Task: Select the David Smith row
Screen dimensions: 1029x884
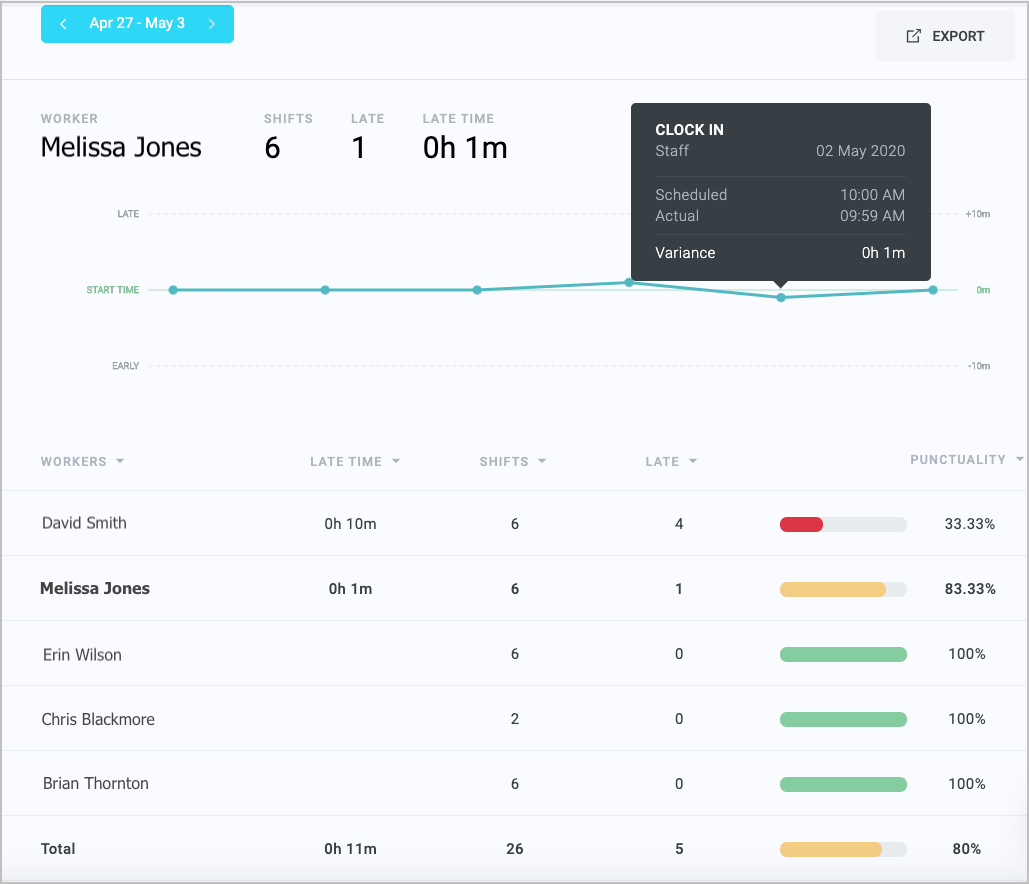Action: [84, 523]
